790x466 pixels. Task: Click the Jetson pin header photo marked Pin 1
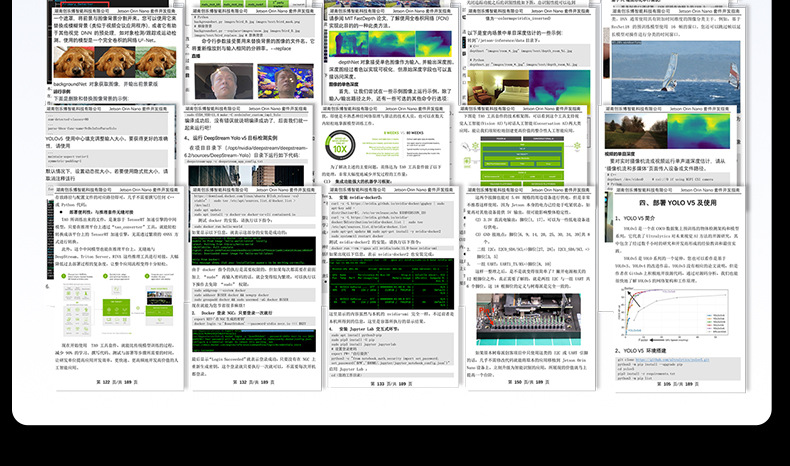click(x=528, y=319)
